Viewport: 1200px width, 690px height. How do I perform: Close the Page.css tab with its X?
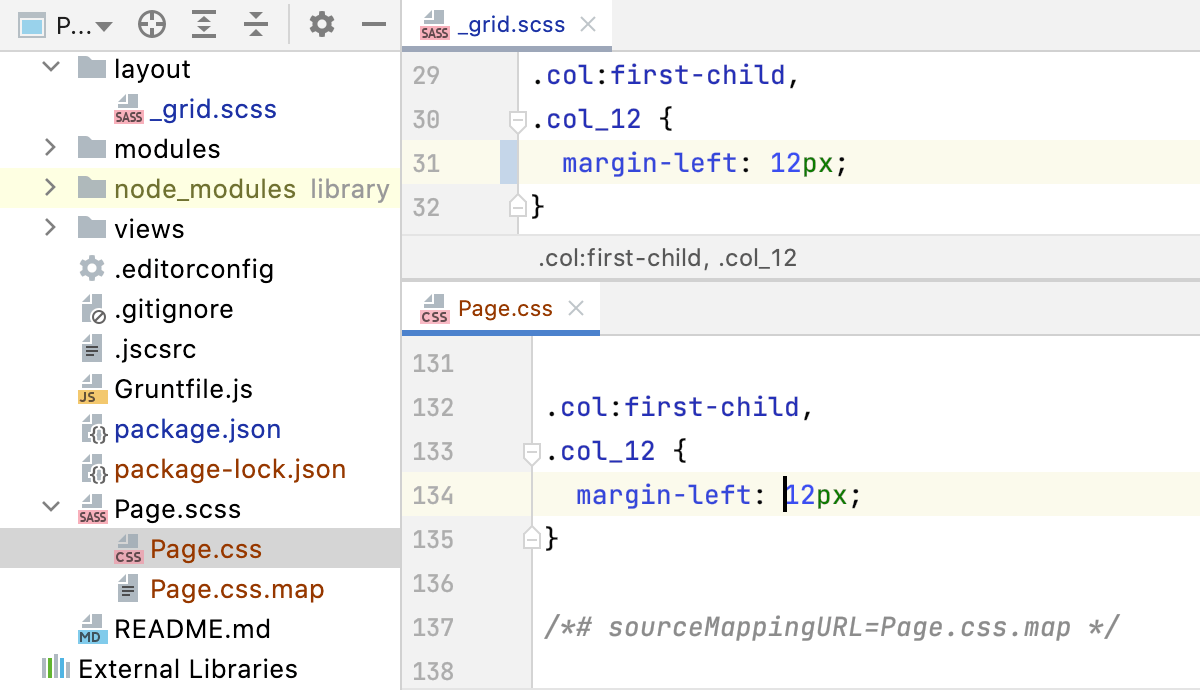click(x=576, y=308)
